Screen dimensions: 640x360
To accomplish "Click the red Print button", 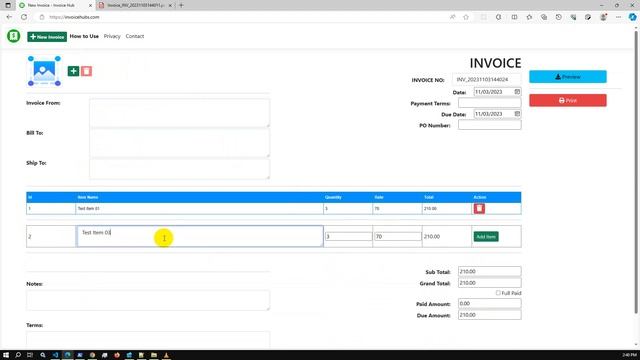I will pyautogui.click(x=568, y=100).
